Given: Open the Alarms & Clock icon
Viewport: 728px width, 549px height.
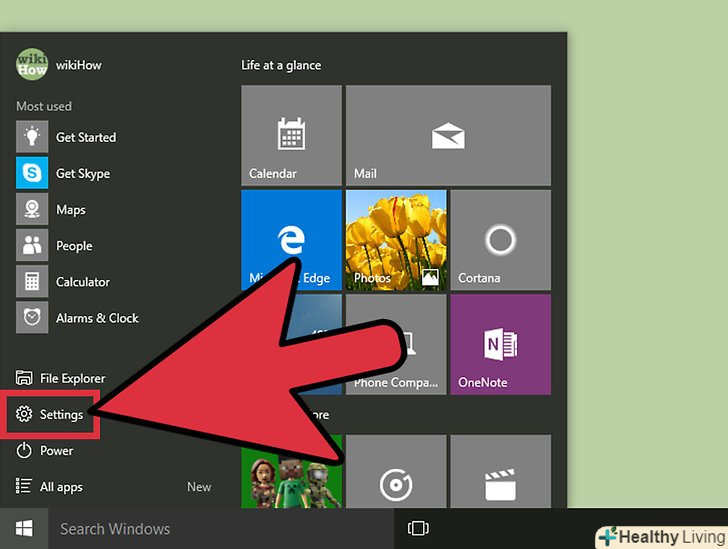Looking at the screenshot, I should pos(32,317).
